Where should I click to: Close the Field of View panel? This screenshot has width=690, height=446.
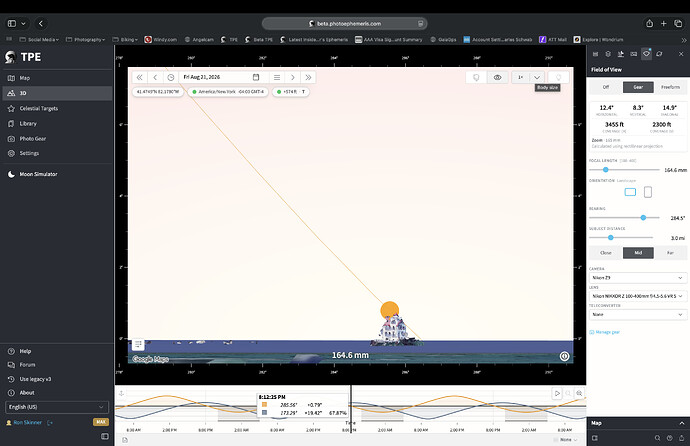[x=681, y=54]
